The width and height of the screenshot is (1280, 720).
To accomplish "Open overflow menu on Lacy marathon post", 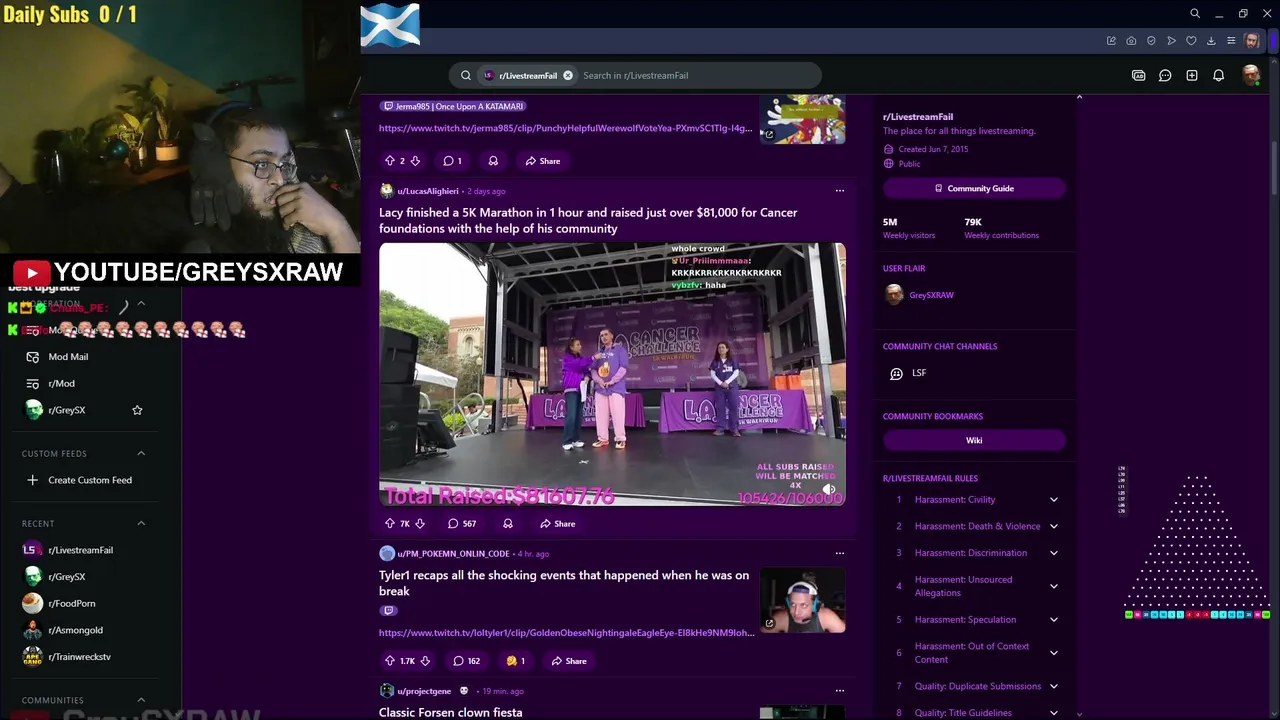I will pos(840,191).
